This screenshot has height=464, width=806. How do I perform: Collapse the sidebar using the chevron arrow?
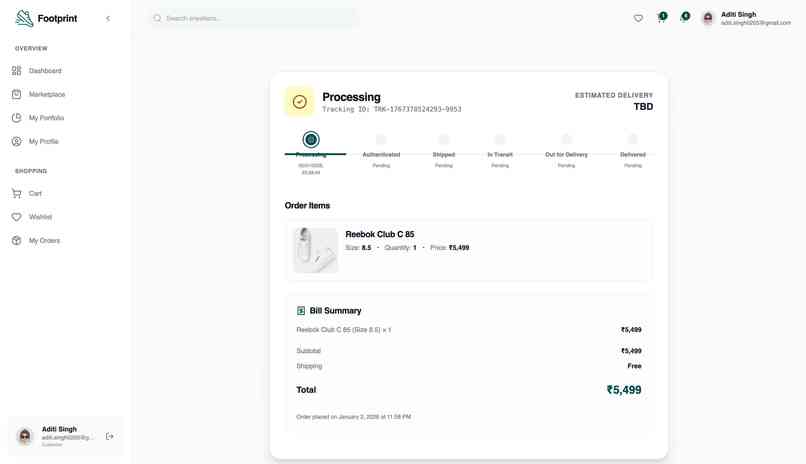[108, 18]
